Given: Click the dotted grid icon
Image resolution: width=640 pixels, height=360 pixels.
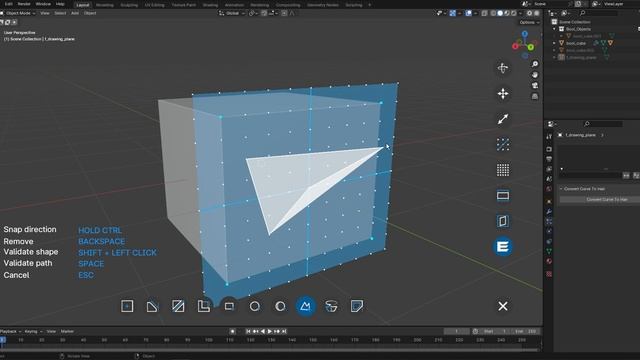Looking at the screenshot, I should pyautogui.click(x=503, y=170).
